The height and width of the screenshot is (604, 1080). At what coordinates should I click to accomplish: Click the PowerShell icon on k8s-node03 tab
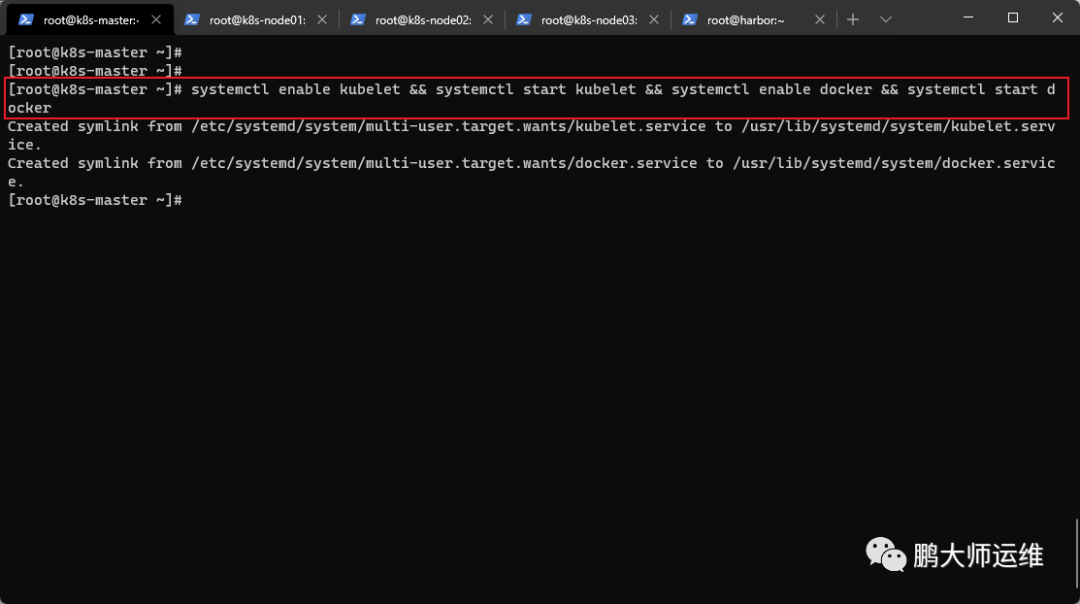523,20
